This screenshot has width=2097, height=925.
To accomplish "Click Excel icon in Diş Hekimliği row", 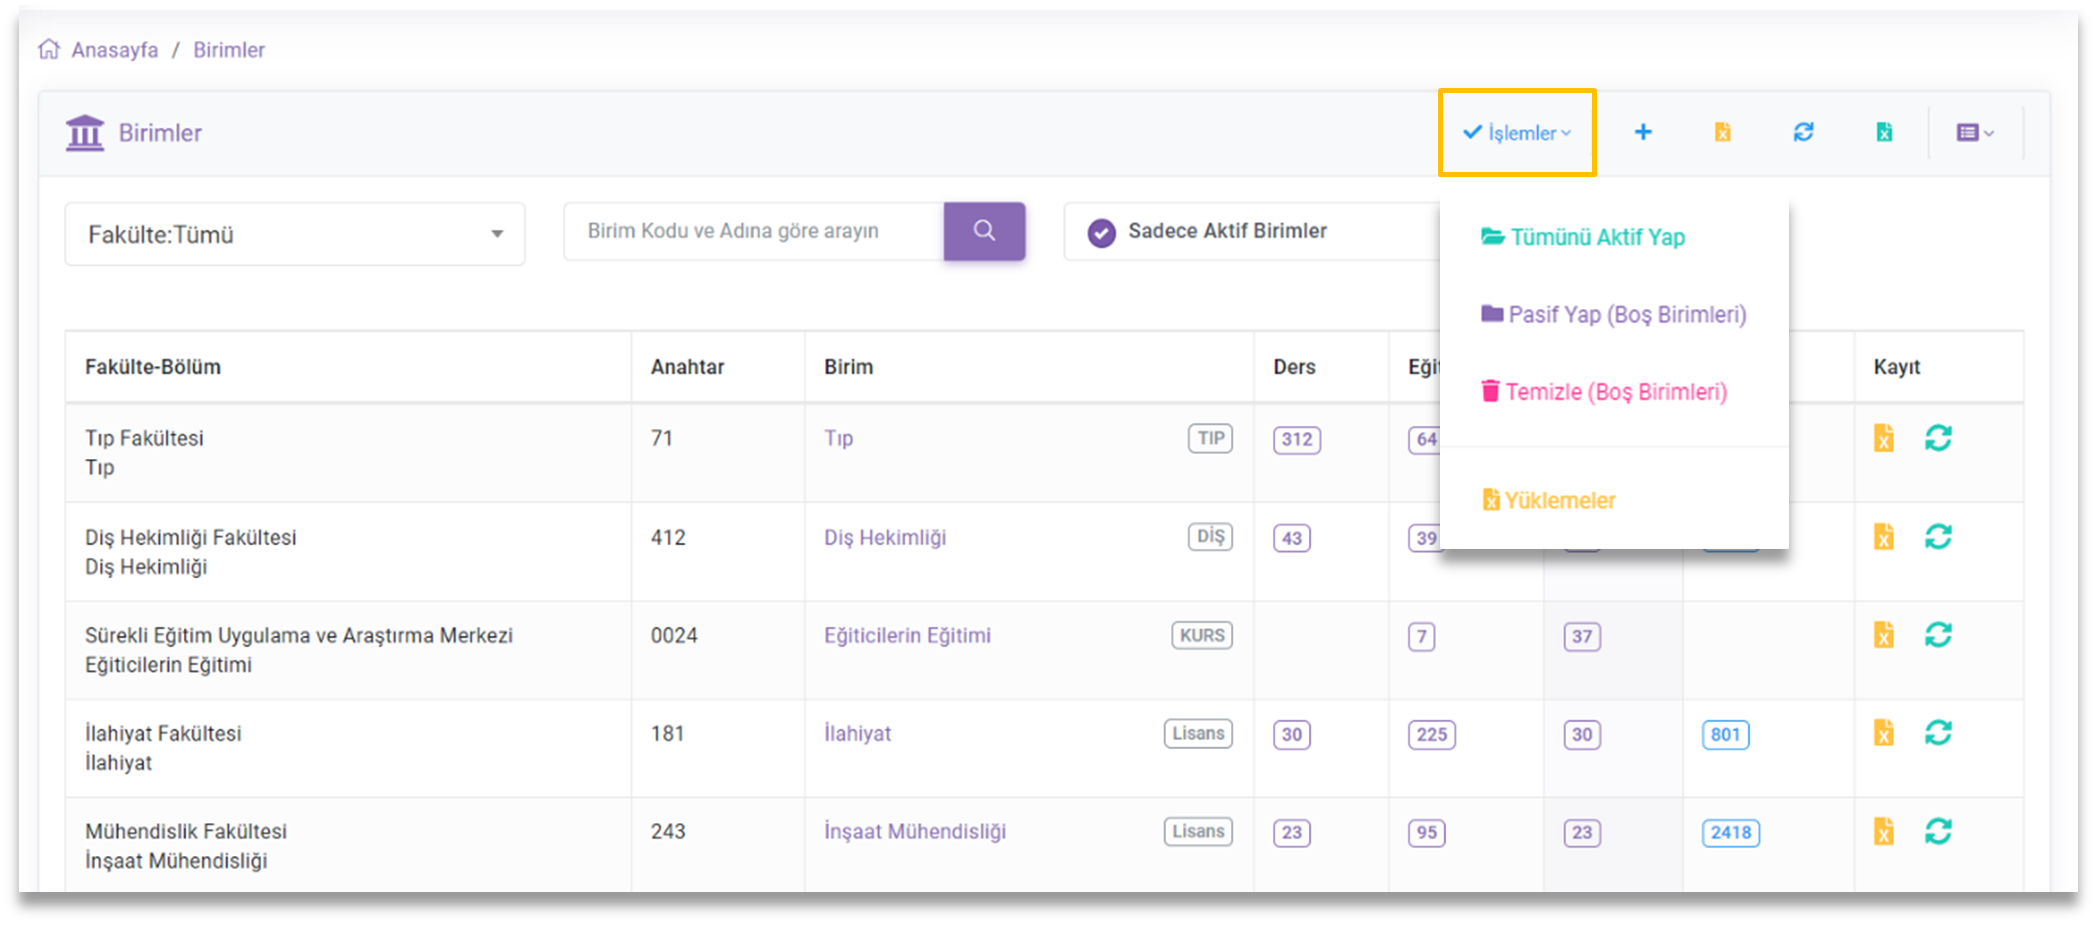I will pyautogui.click(x=1883, y=537).
